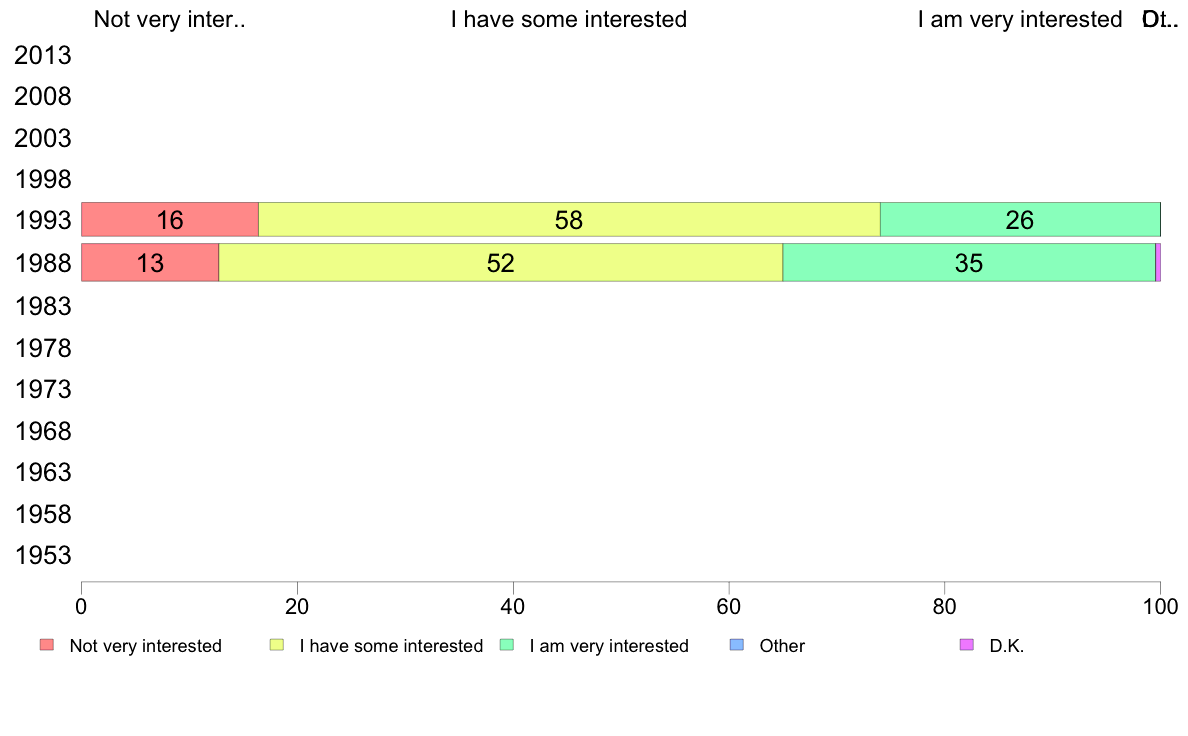Click the blue Other legend swatch
This screenshot has height=736, width=1188.
[736, 645]
